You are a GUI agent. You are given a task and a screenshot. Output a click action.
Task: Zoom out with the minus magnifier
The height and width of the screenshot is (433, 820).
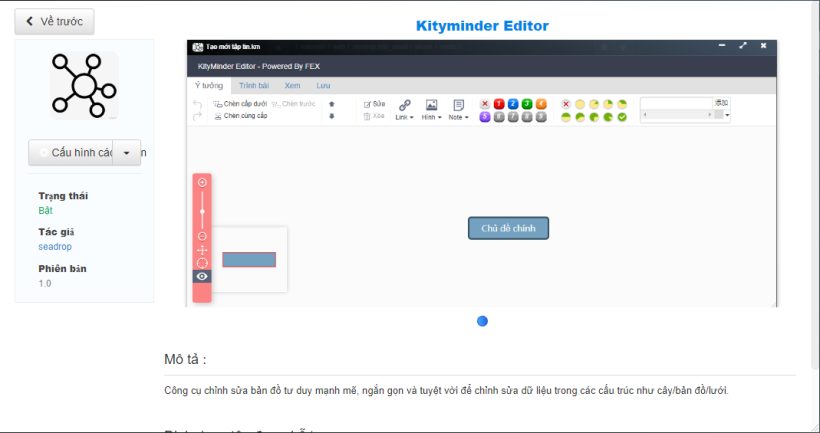click(x=202, y=236)
